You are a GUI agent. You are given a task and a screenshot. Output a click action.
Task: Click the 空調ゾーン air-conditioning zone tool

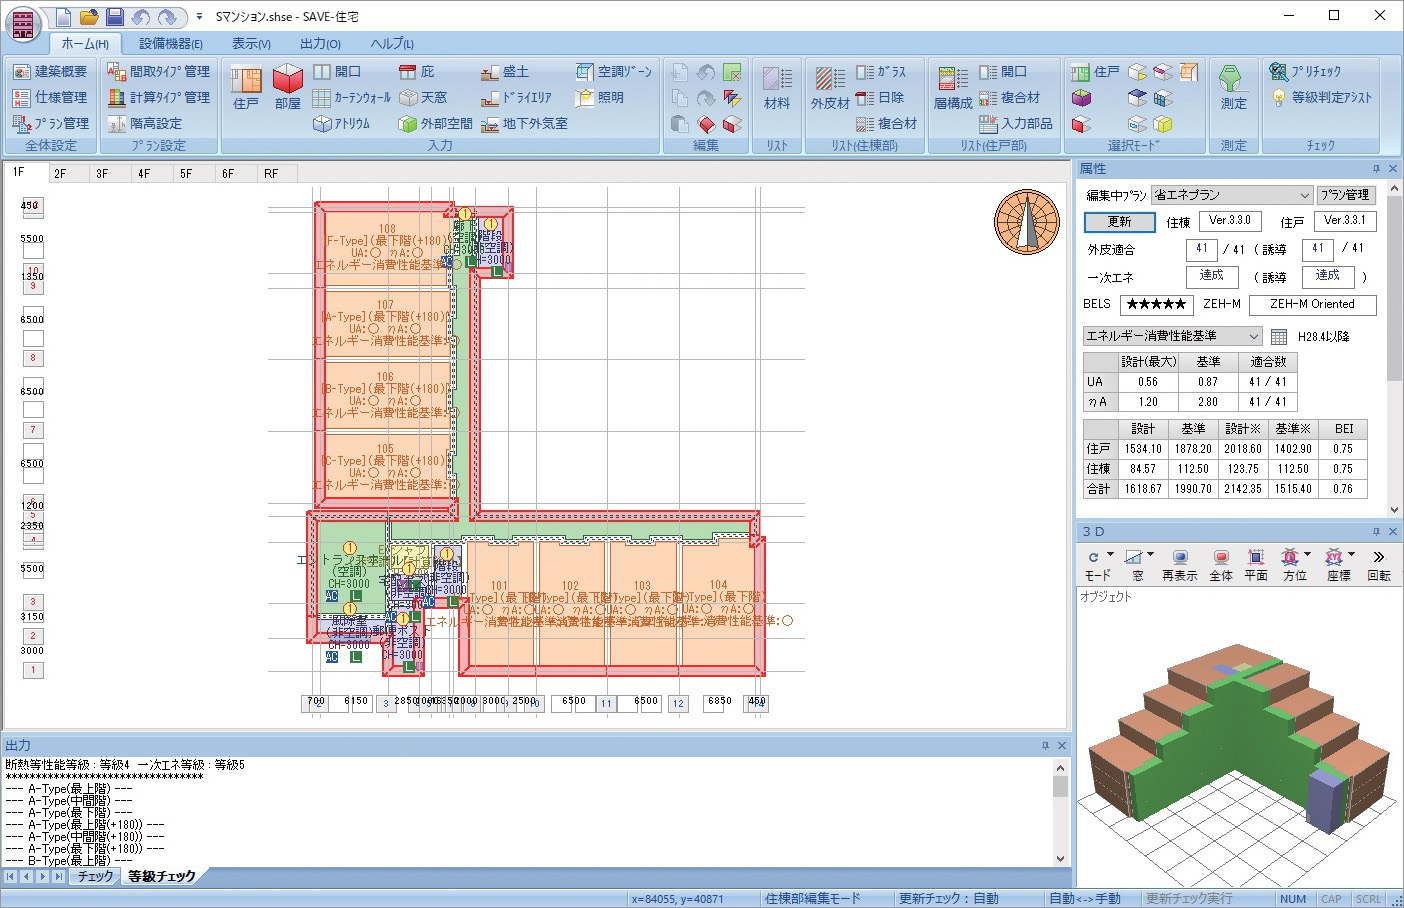point(614,72)
